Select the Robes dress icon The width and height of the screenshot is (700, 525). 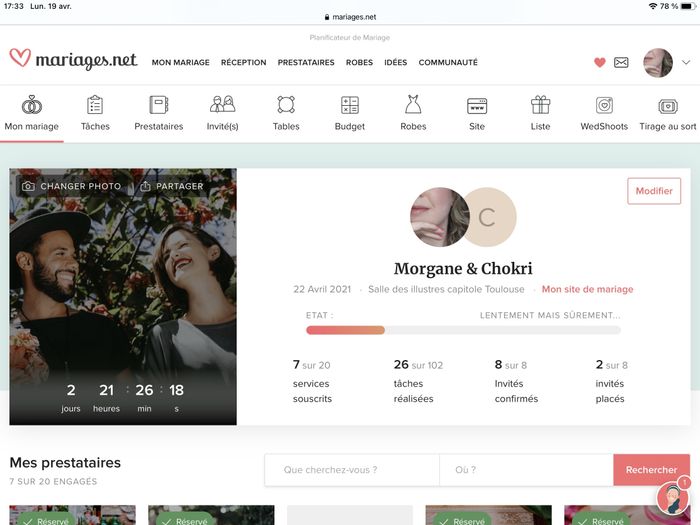tap(413, 105)
